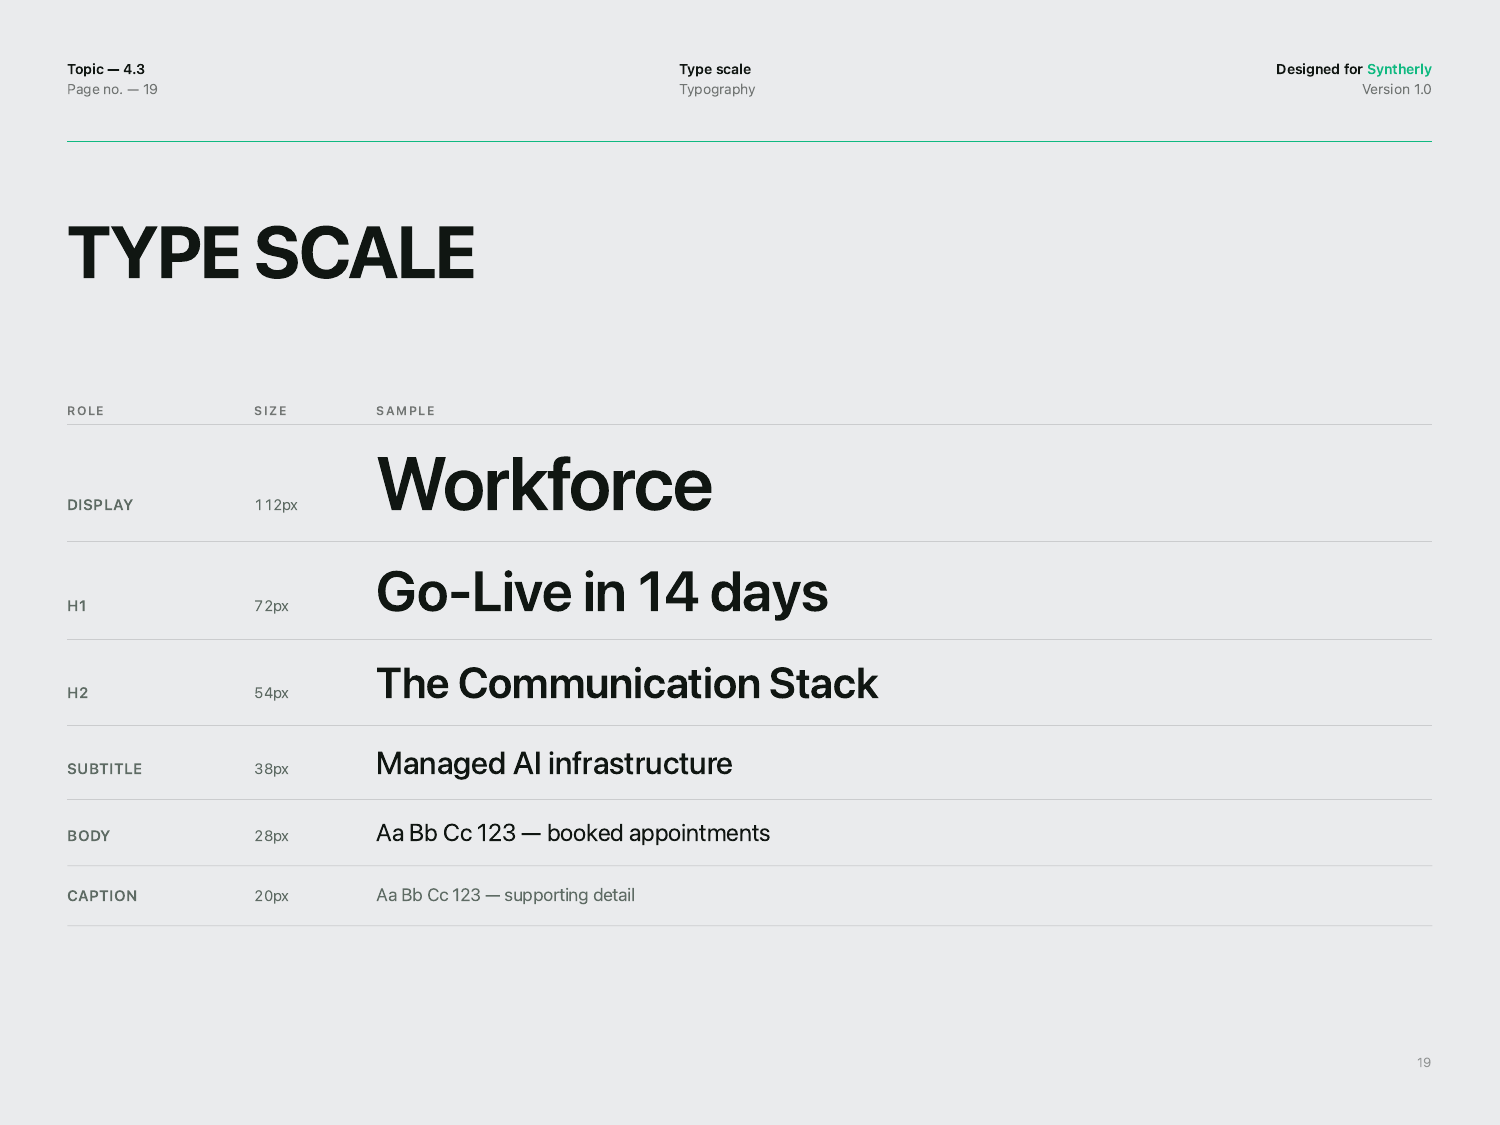Viewport: 1500px width, 1125px height.
Task: Select the Version 1.0 text
Action: (1397, 89)
